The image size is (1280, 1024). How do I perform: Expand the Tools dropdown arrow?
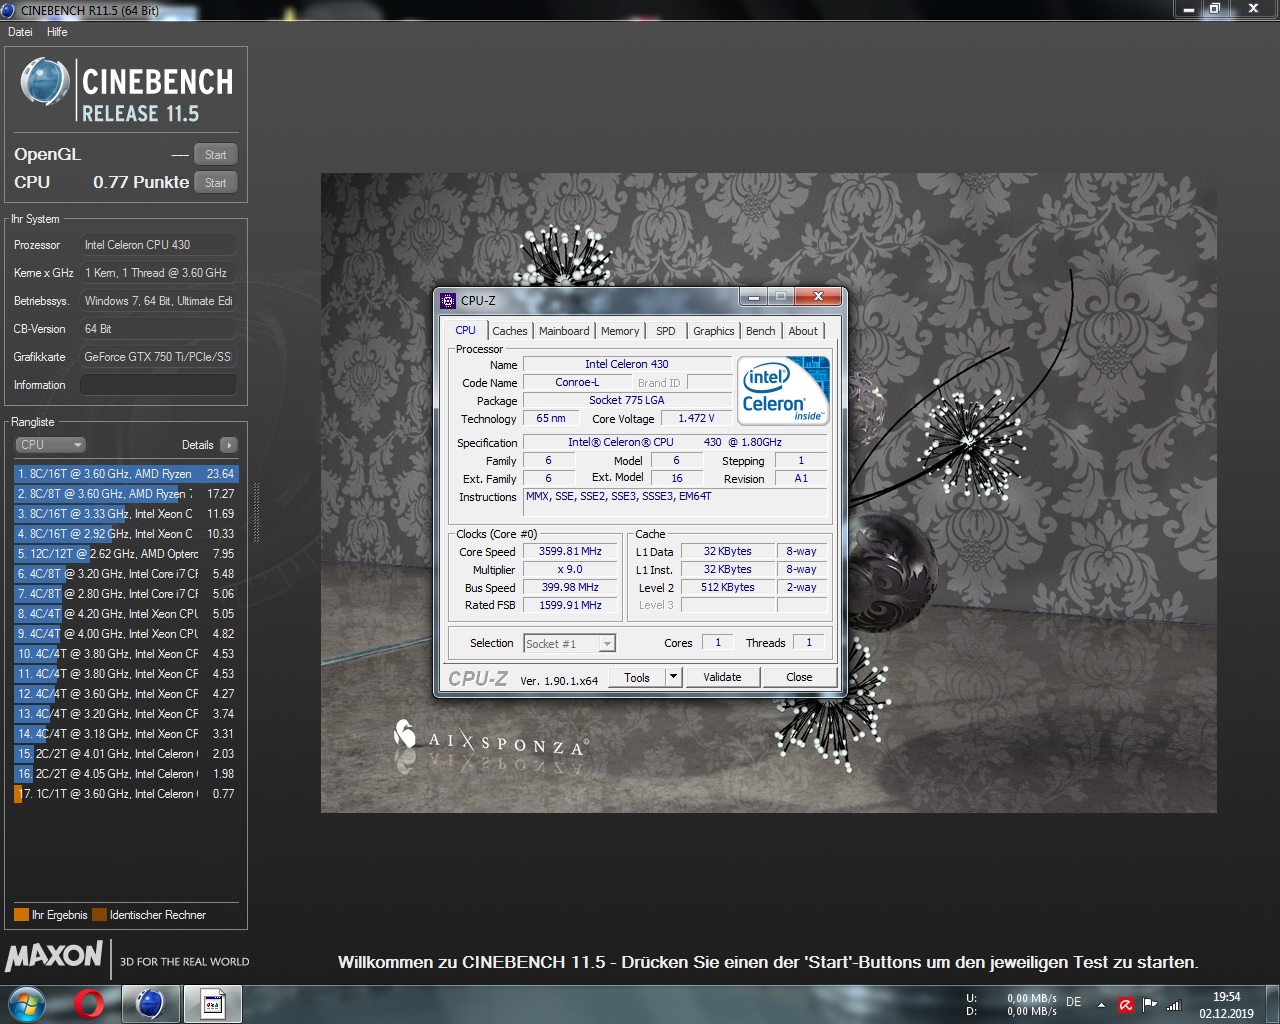(674, 677)
